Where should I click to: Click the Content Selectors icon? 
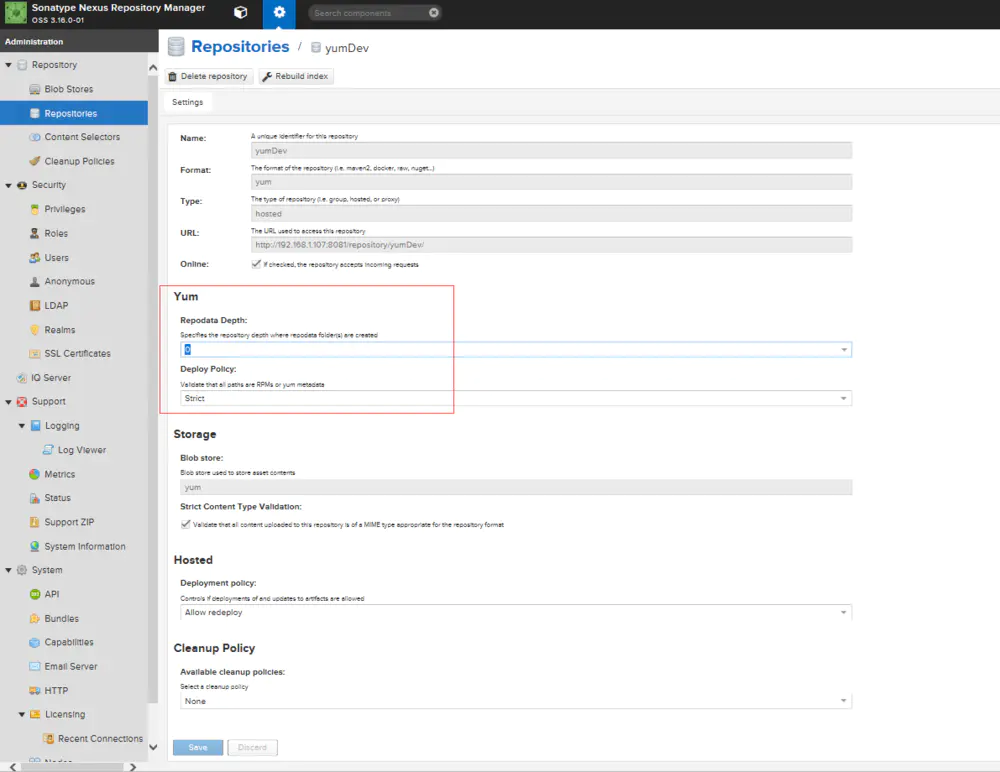35,137
